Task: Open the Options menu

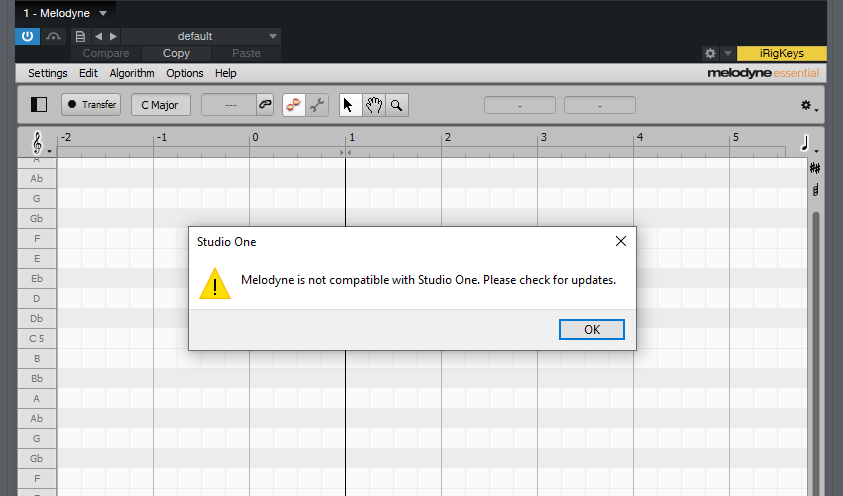Action: click(x=184, y=73)
